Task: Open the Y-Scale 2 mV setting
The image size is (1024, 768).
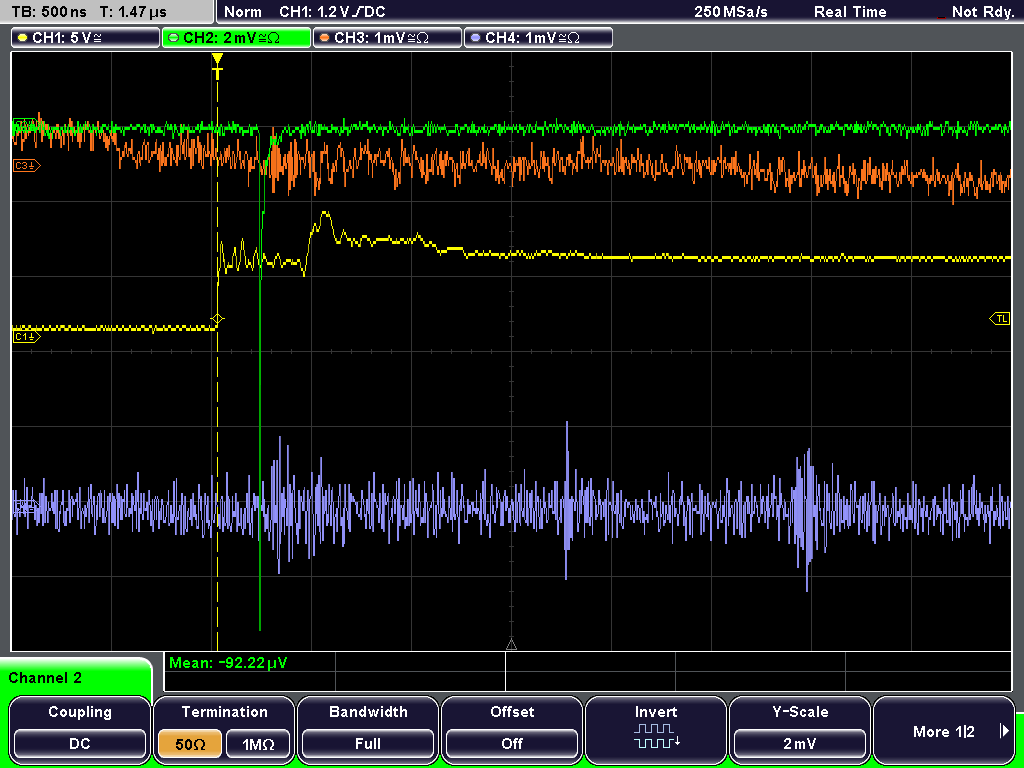Action: (x=800, y=728)
